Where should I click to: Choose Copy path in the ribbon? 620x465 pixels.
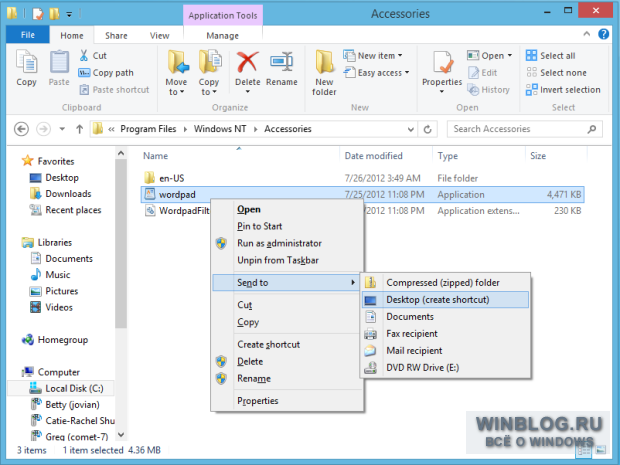[106, 73]
